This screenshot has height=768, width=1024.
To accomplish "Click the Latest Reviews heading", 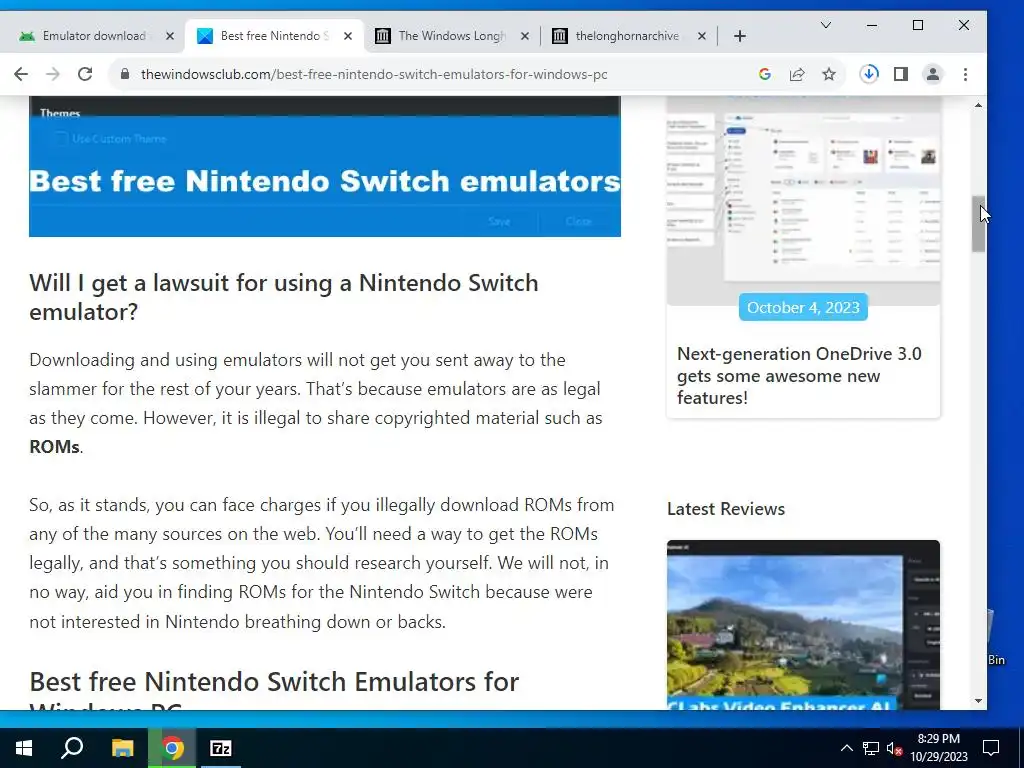I will [726, 509].
